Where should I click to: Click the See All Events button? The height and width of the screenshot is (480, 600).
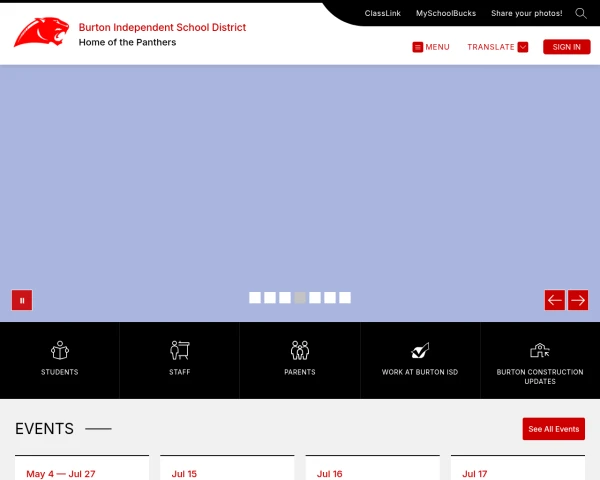pos(554,429)
